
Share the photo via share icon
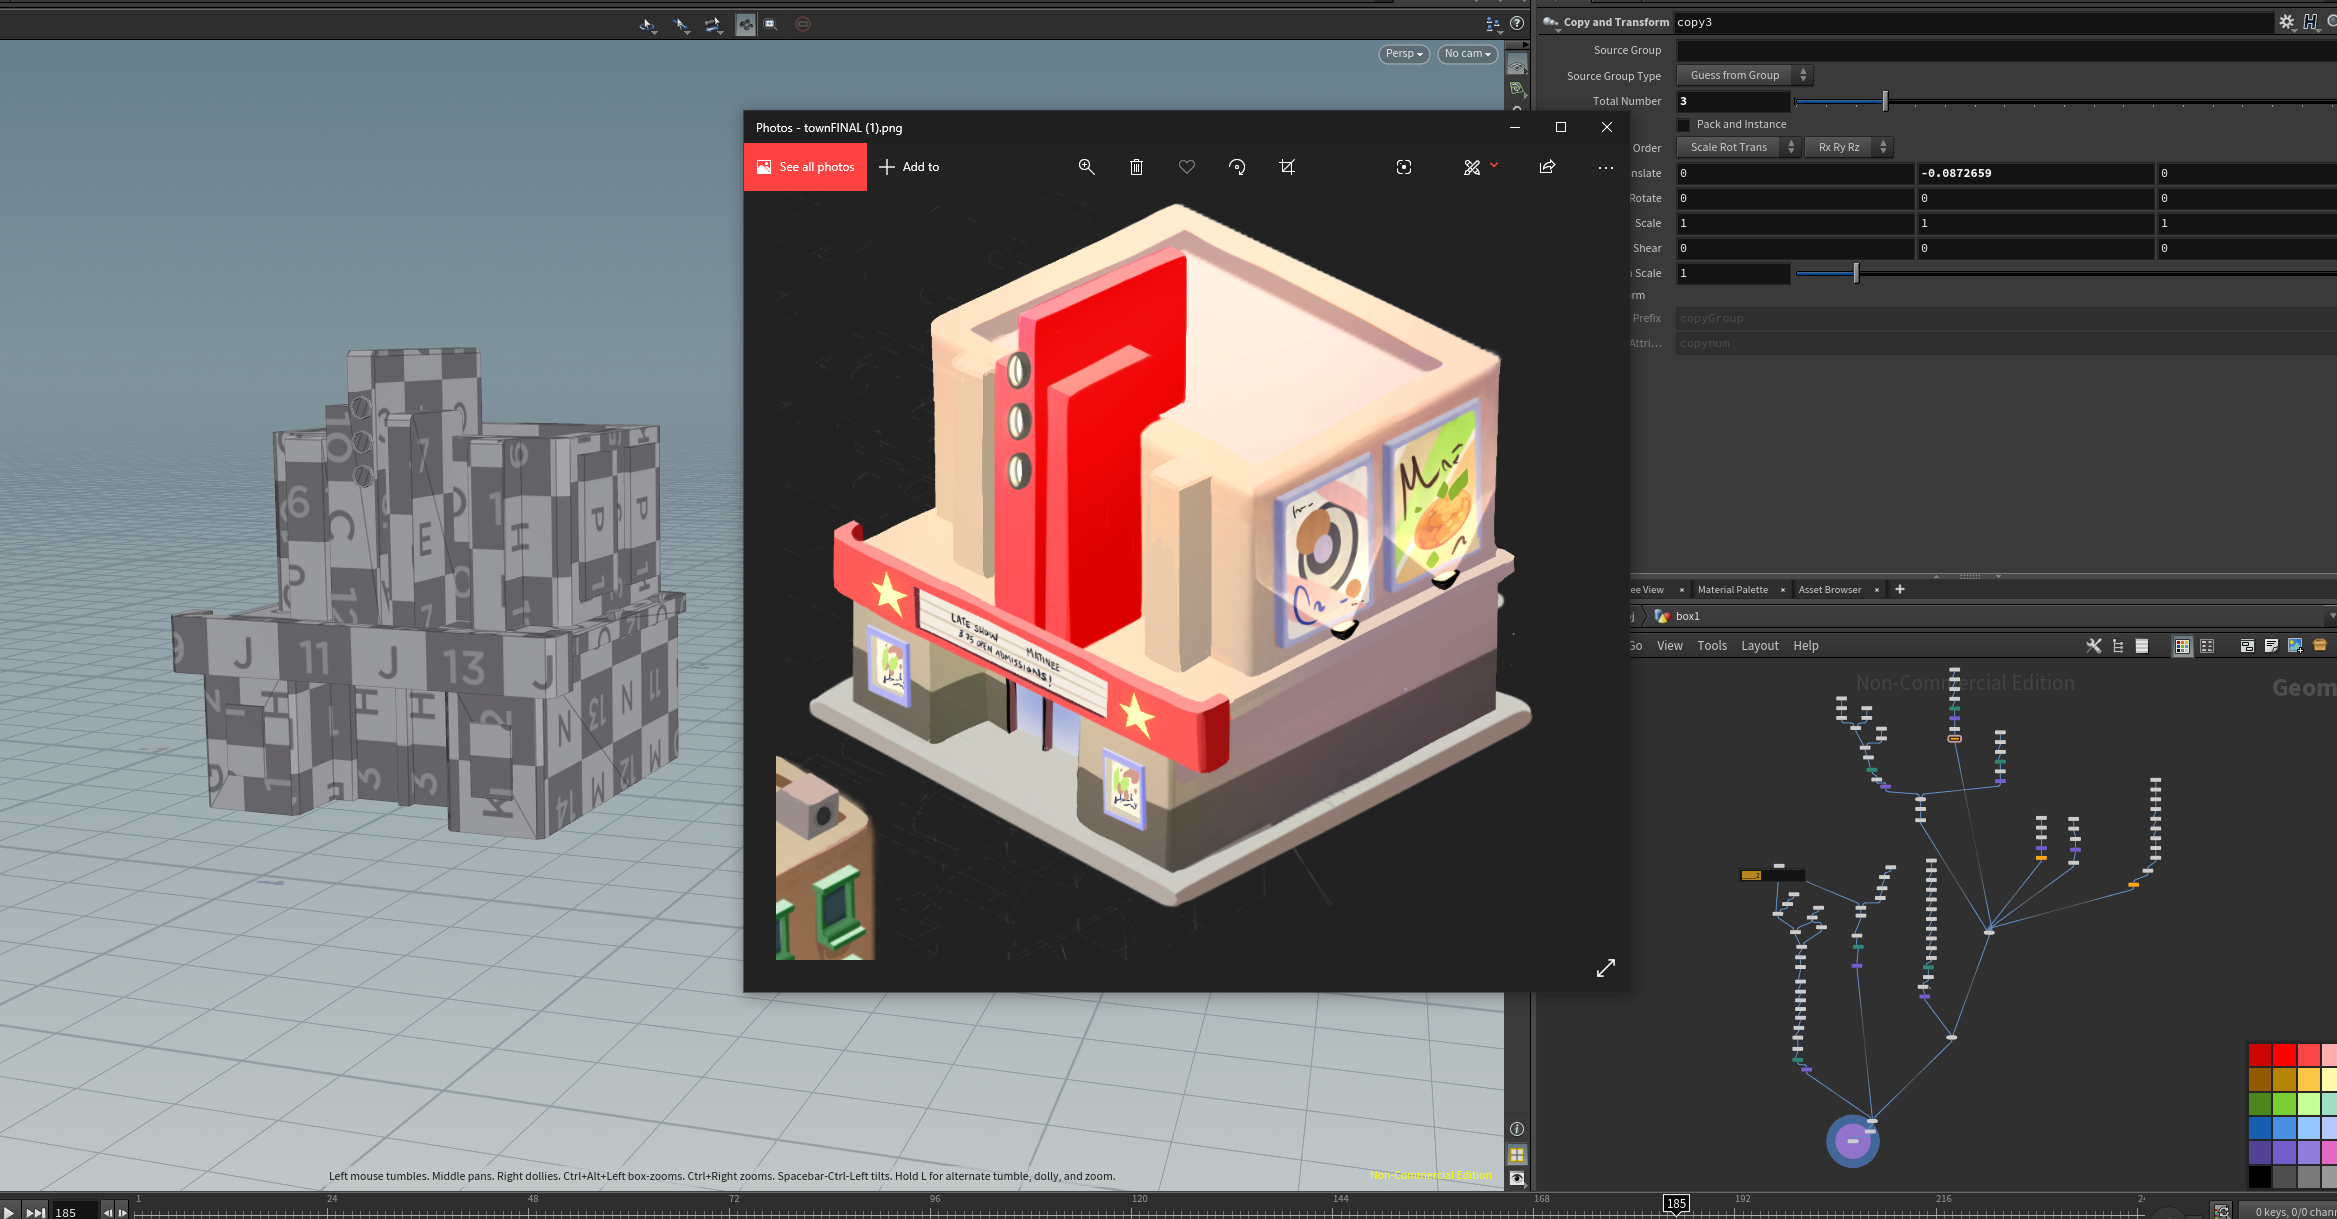[x=1547, y=167]
